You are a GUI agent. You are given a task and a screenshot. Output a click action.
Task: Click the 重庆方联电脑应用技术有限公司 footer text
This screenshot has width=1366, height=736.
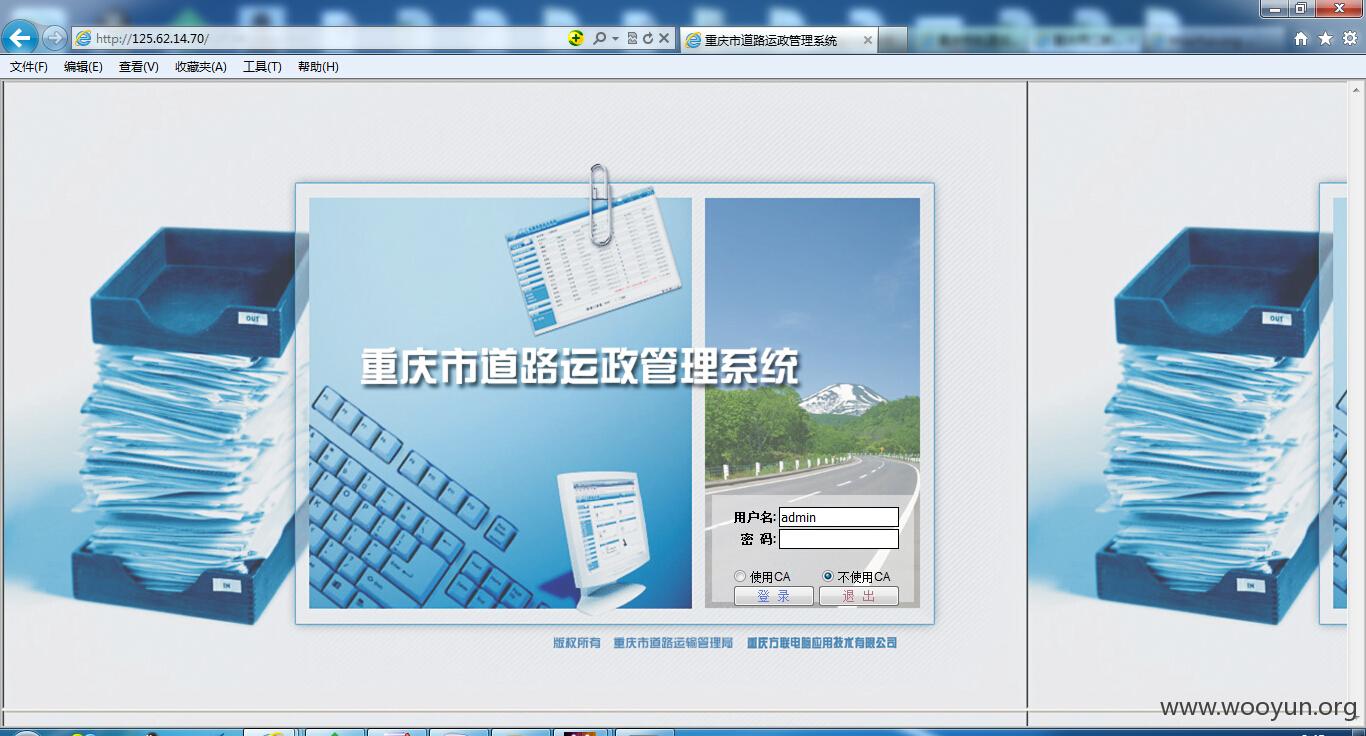pos(822,643)
